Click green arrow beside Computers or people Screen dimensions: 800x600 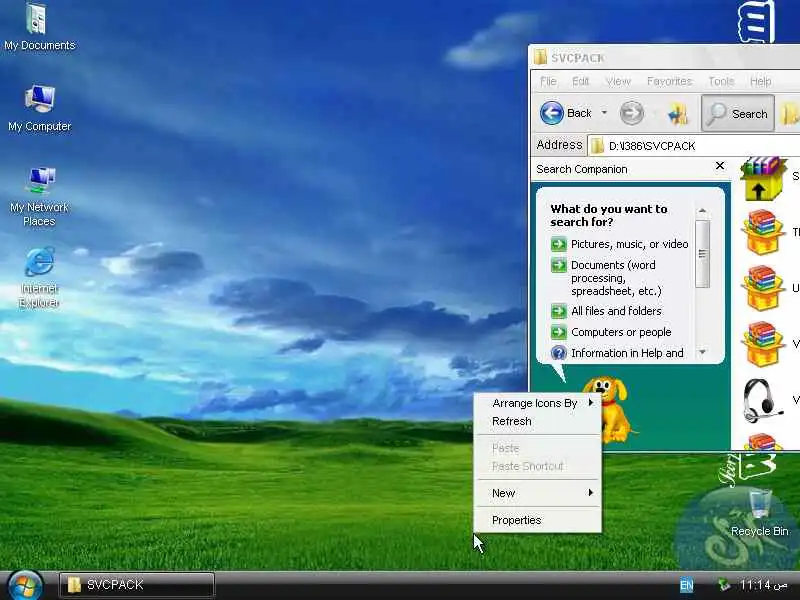(559, 332)
